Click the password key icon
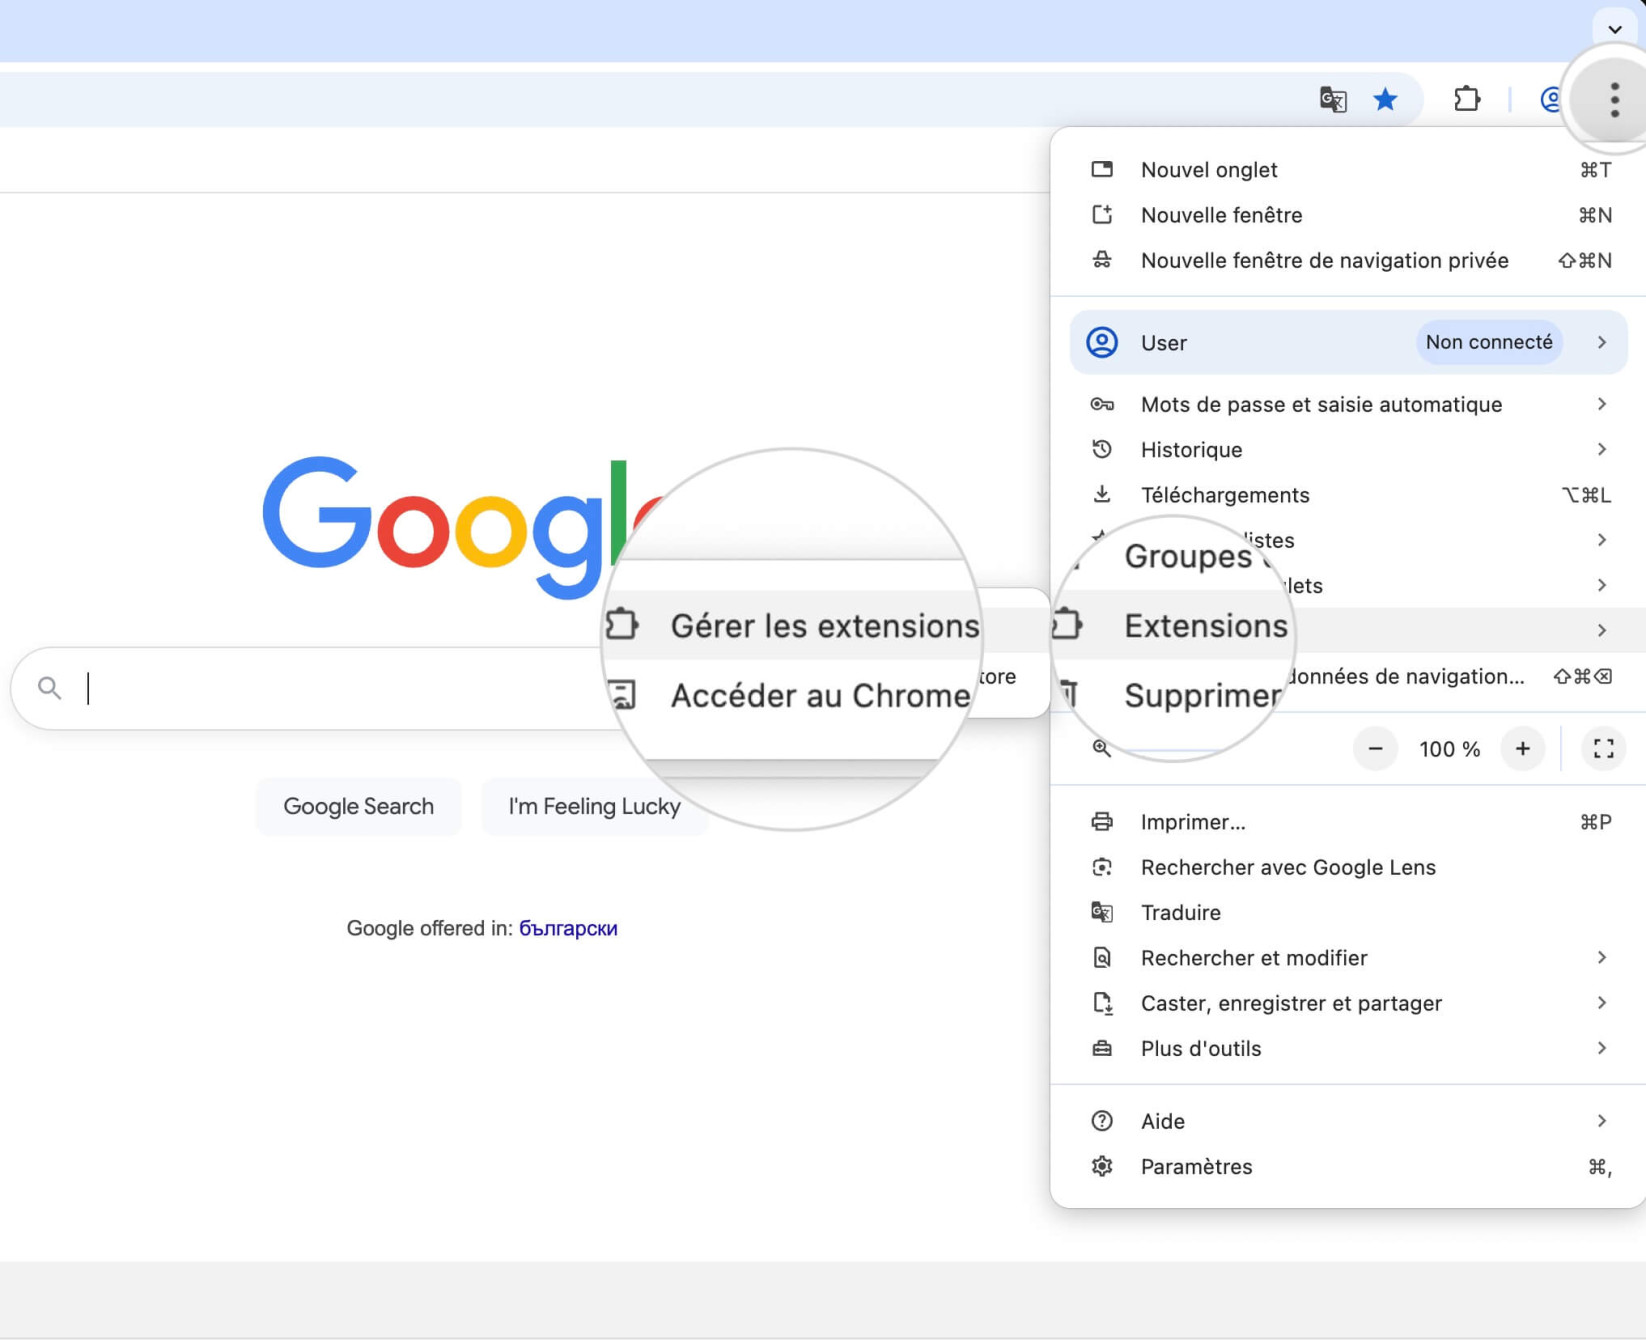Screen dimensions: 1646x1340 pyautogui.click(x=1102, y=404)
